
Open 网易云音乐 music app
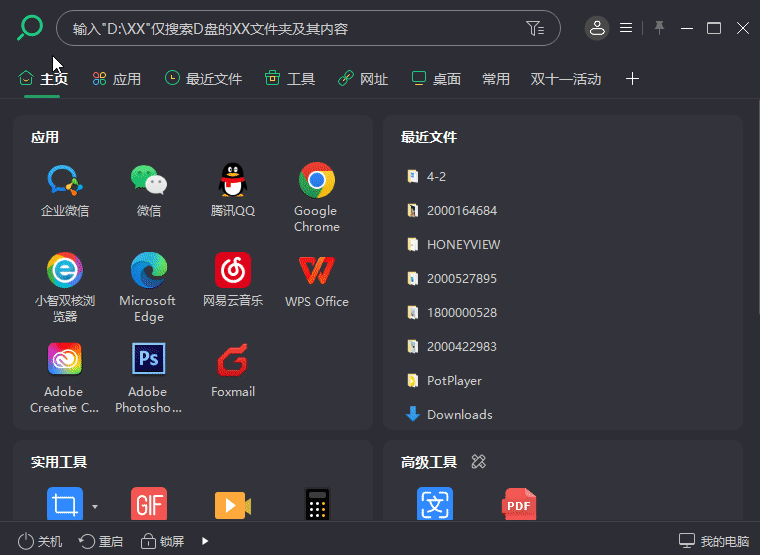click(x=233, y=270)
